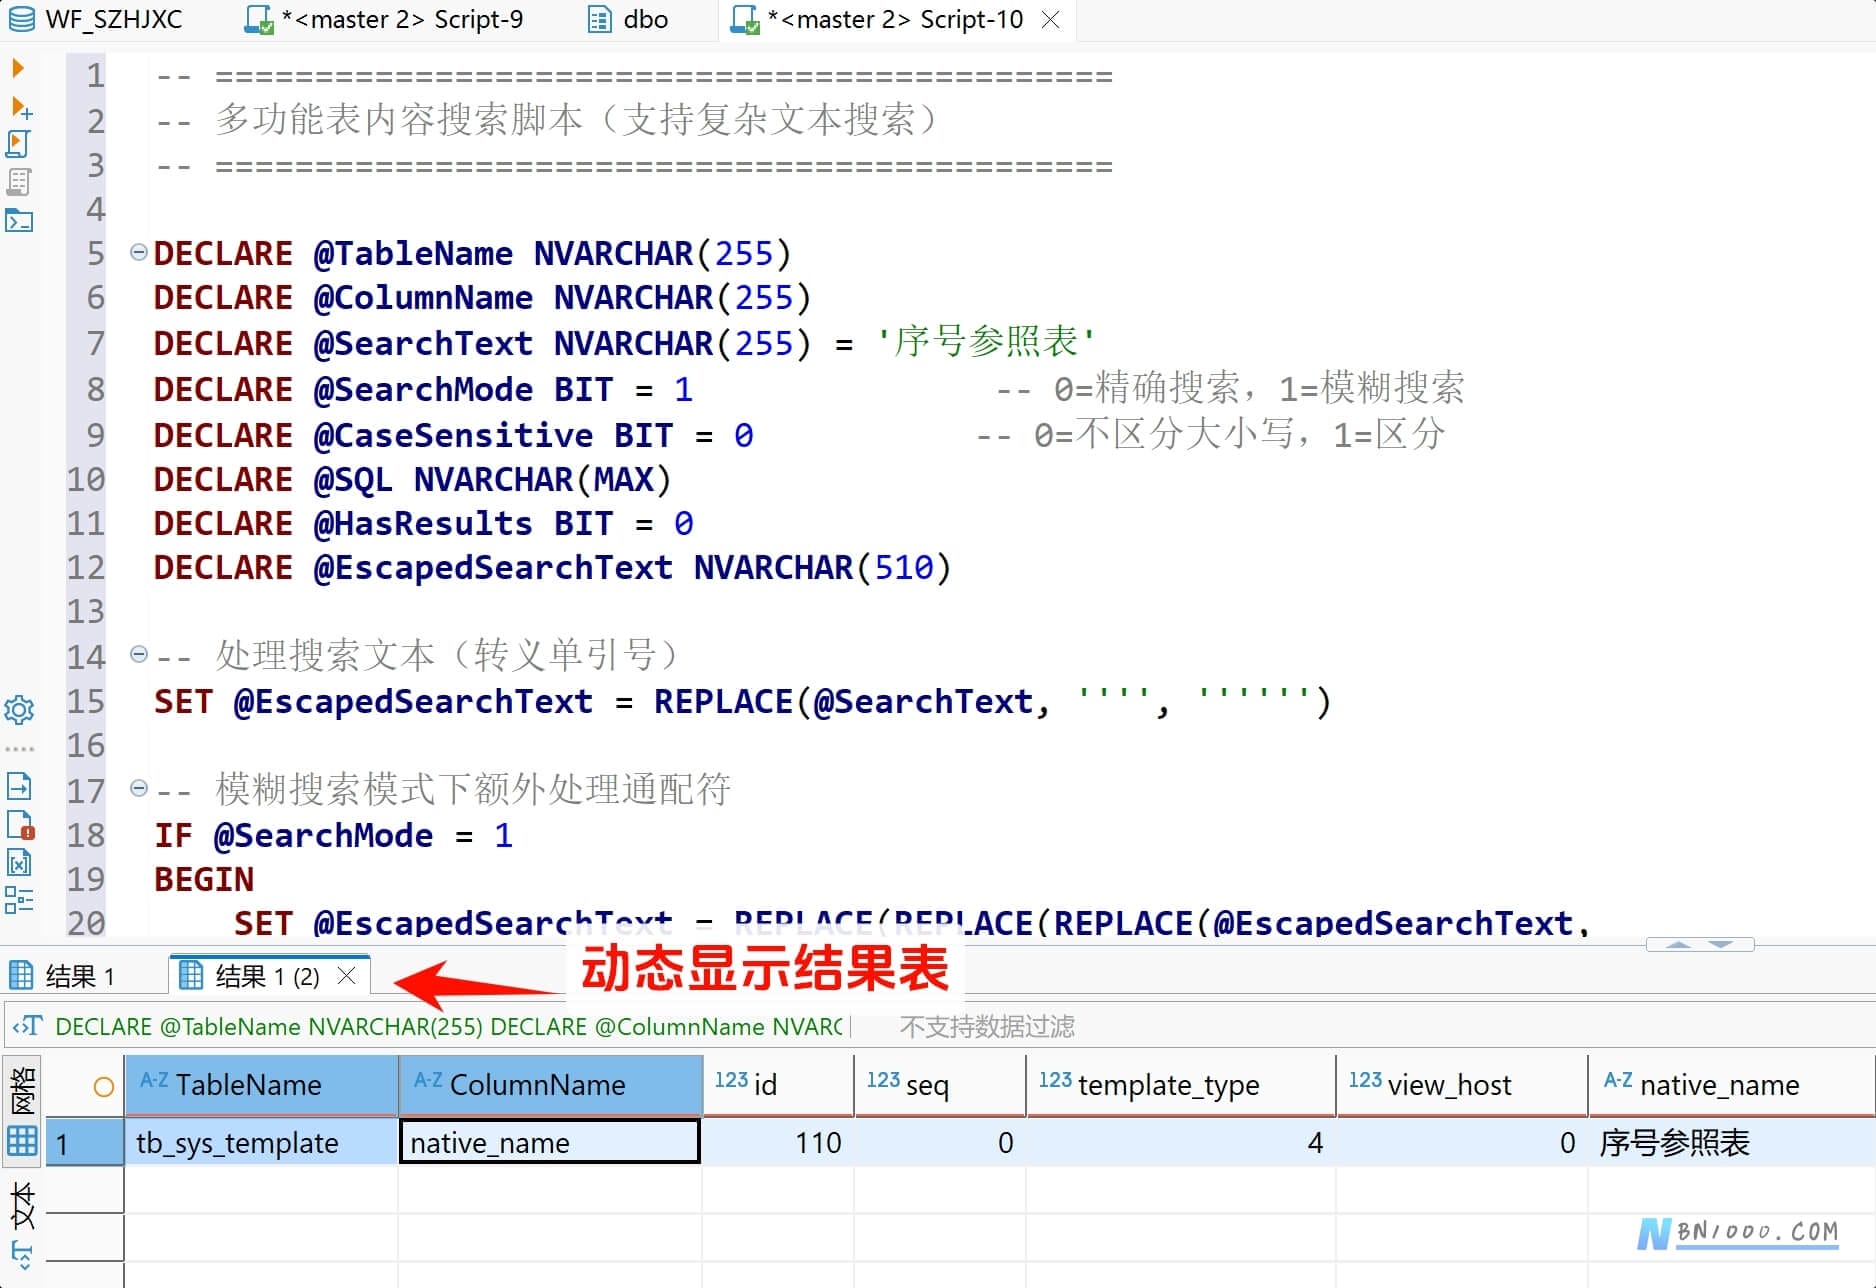
Task: Collapse the fold marker at line 17
Action: pyautogui.click(x=139, y=788)
